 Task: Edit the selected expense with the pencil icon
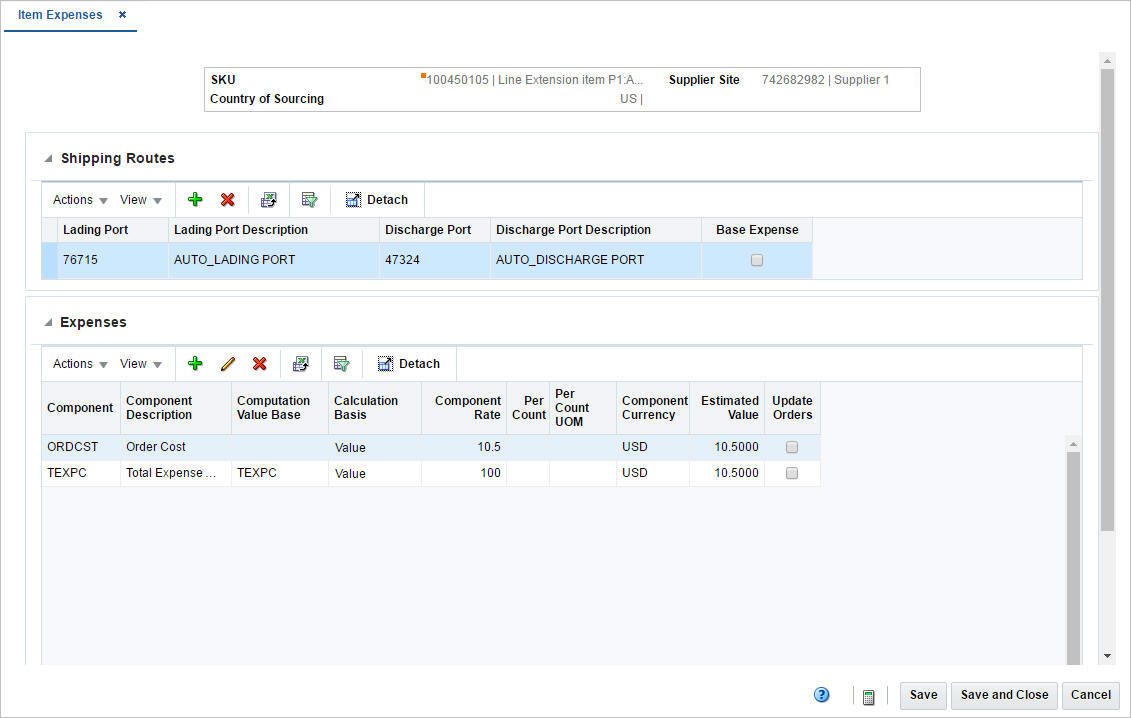[x=227, y=364]
